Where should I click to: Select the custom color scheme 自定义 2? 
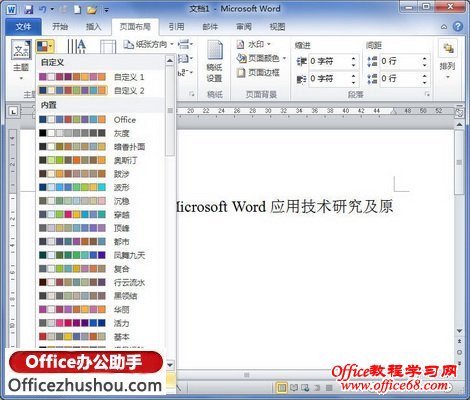pyautogui.click(x=101, y=90)
